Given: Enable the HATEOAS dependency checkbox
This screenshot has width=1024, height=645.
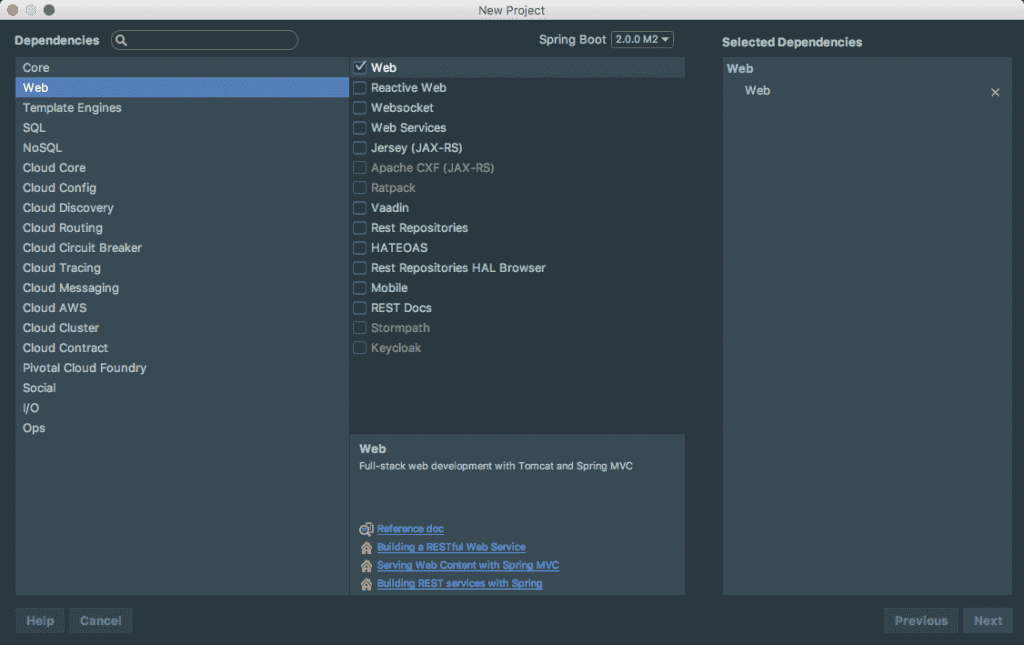Looking at the screenshot, I should [360, 248].
